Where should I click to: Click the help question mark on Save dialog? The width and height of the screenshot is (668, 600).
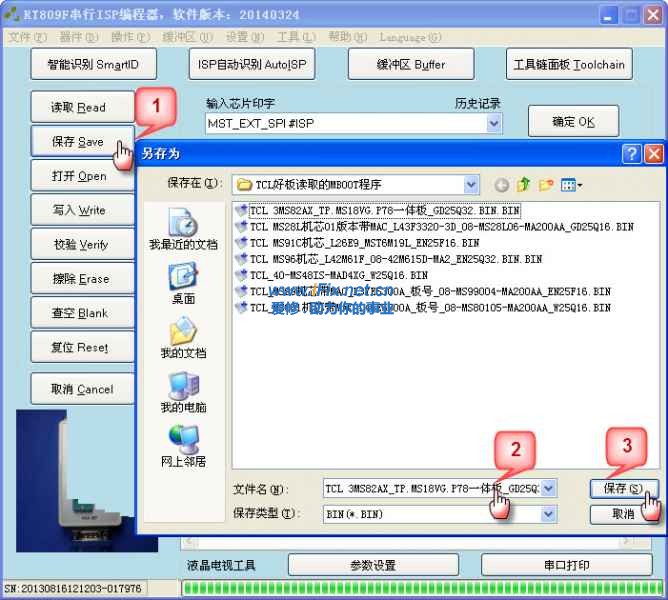(631, 154)
